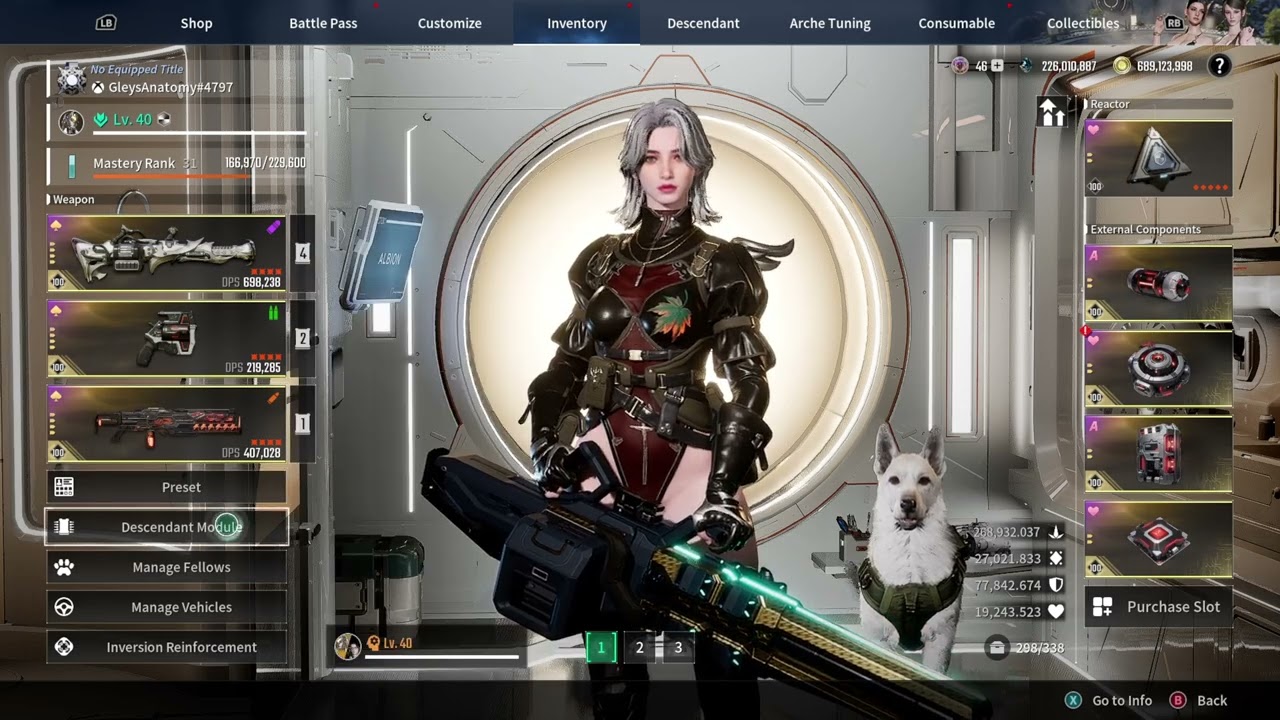The image size is (1280, 720).
Task: Click the inventory chest capacity icon
Action: coord(996,648)
